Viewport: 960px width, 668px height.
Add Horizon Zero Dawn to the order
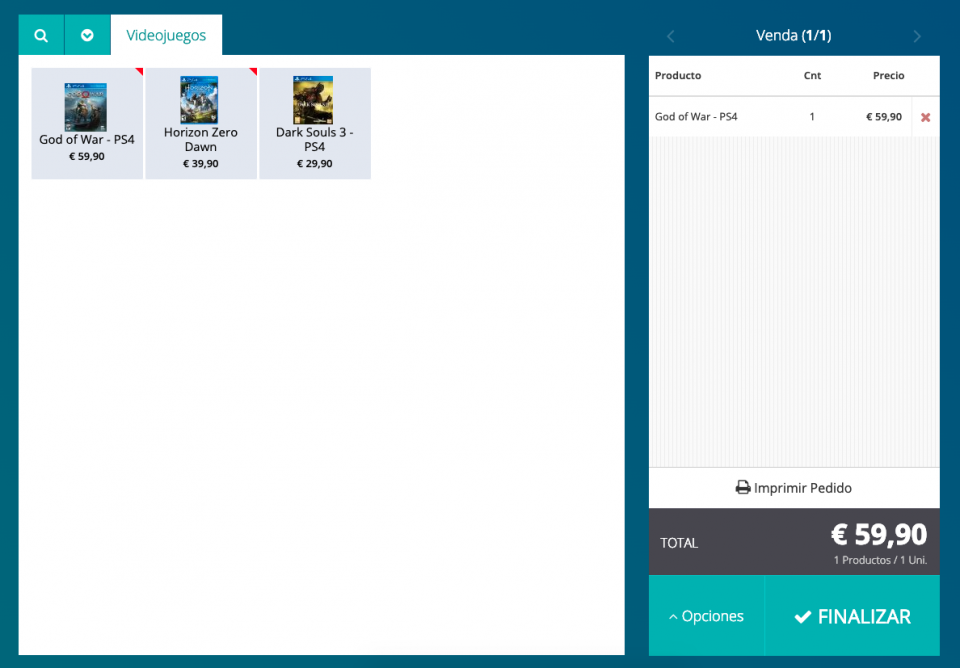pyautogui.click(x=201, y=124)
